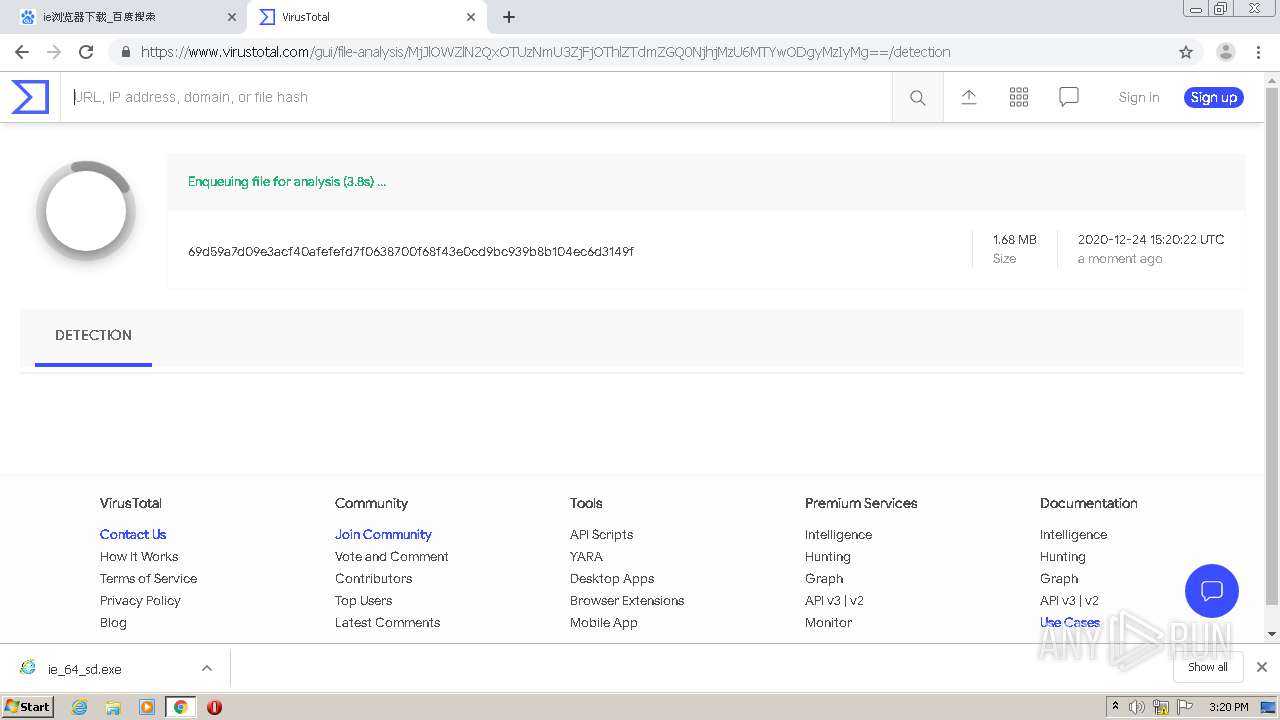Click Show all downloads button
This screenshot has height=720, width=1280.
(x=1208, y=667)
